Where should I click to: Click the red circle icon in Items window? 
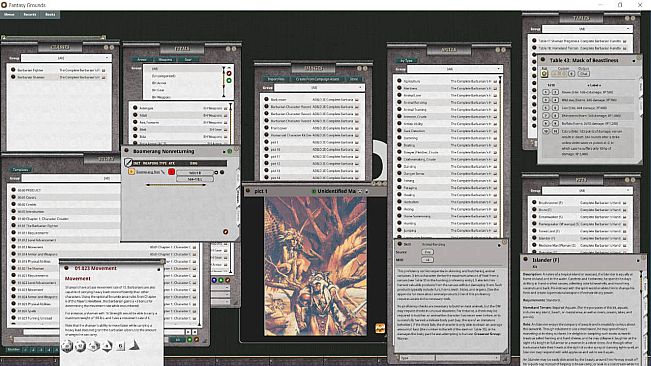click(x=229, y=73)
